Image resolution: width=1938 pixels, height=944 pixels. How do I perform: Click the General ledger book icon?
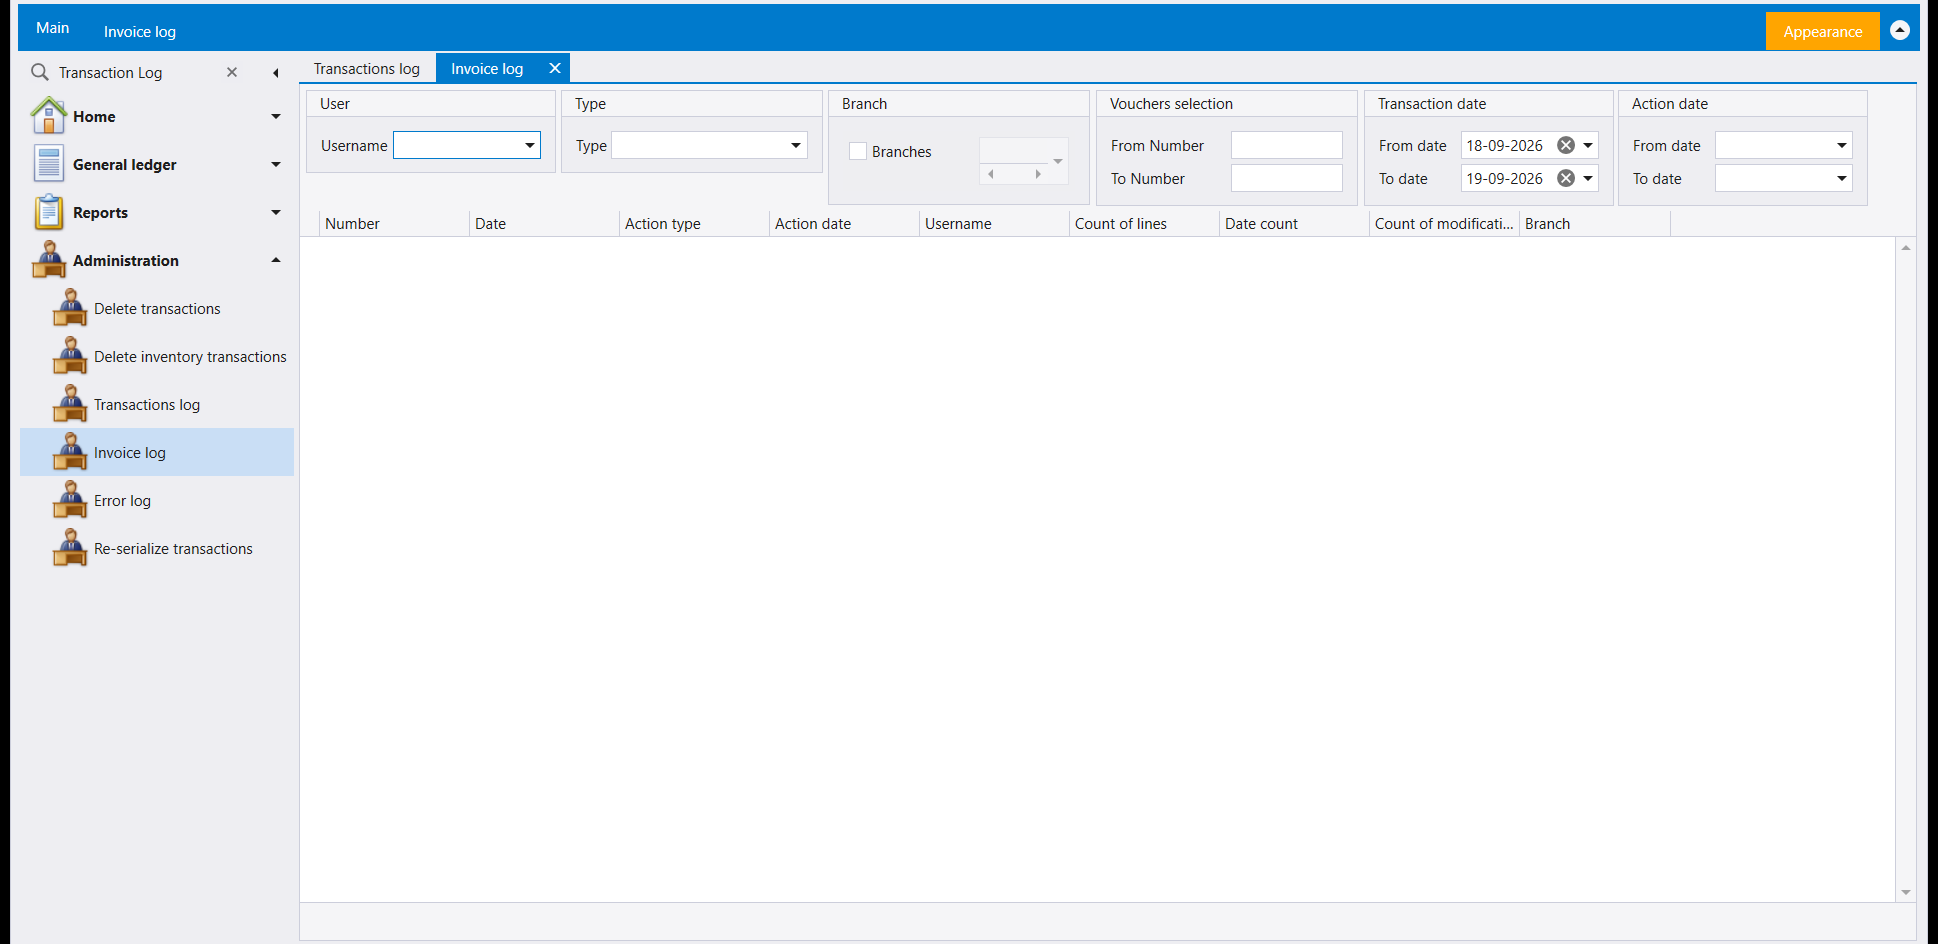48,164
